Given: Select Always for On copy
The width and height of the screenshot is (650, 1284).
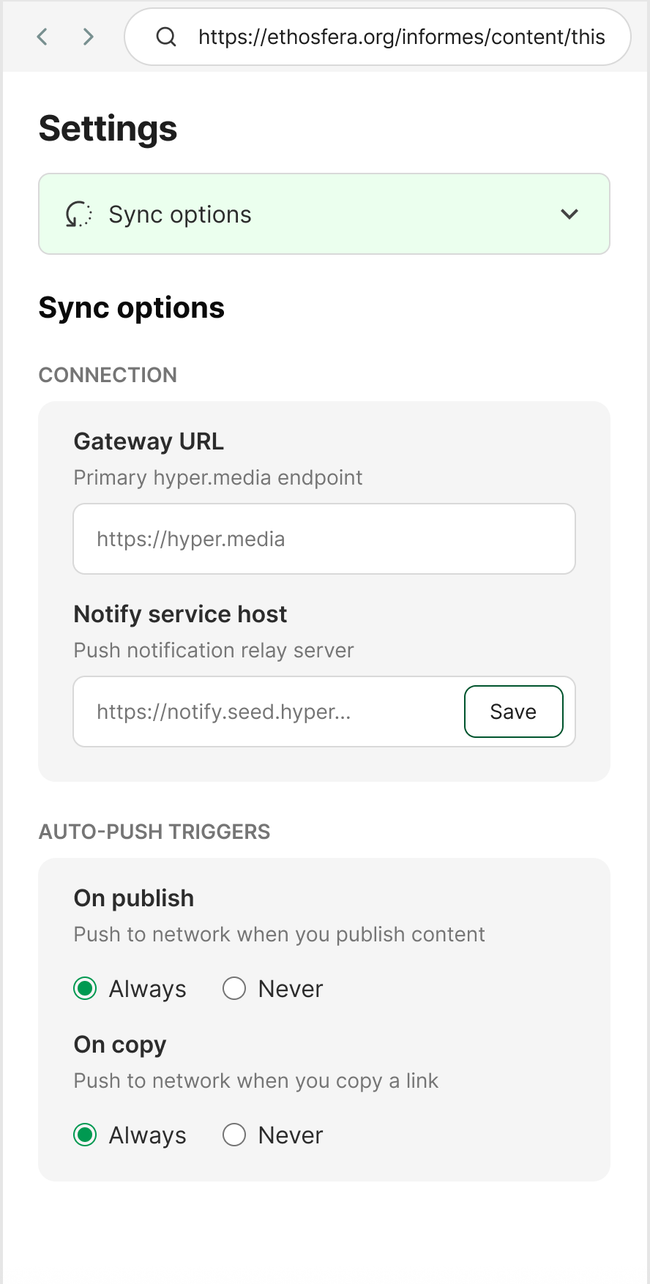Looking at the screenshot, I should 85,1135.
